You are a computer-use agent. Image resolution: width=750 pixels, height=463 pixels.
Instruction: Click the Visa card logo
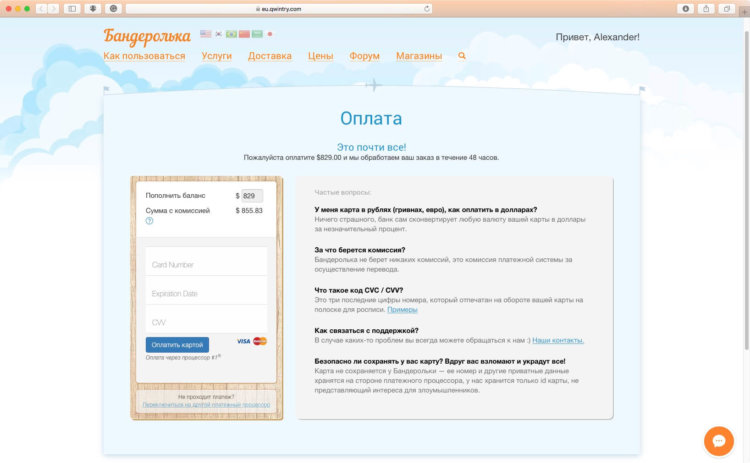(243, 341)
